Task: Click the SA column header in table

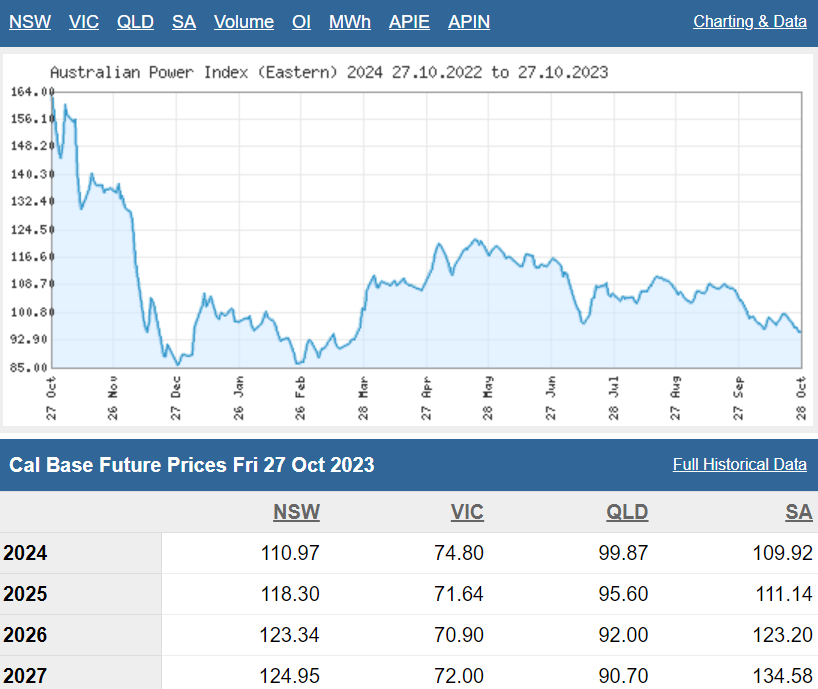Action: (x=799, y=512)
